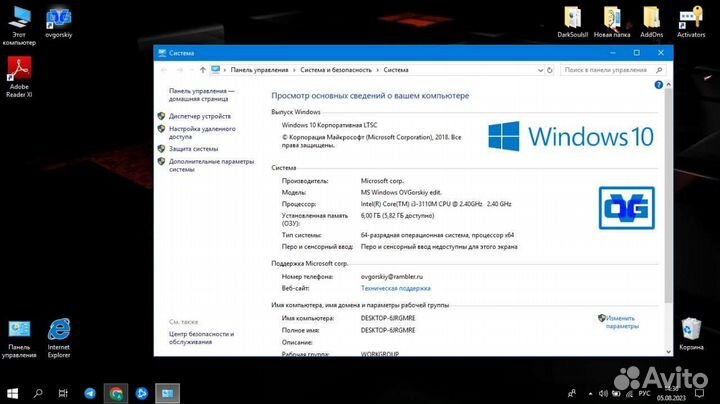The width and height of the screenshot is (720, 404).
Task: Open Защита системы
Action: (193, 149)
